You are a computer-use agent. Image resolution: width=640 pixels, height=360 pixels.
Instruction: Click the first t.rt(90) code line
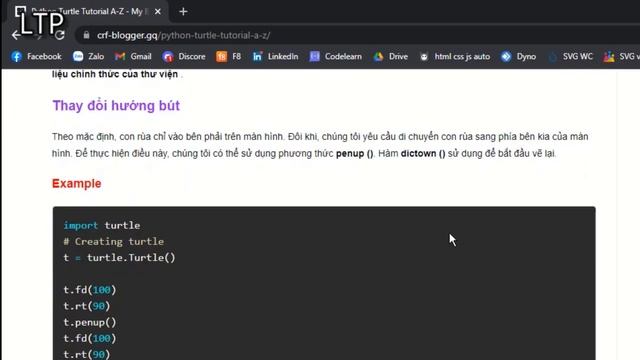87,306
